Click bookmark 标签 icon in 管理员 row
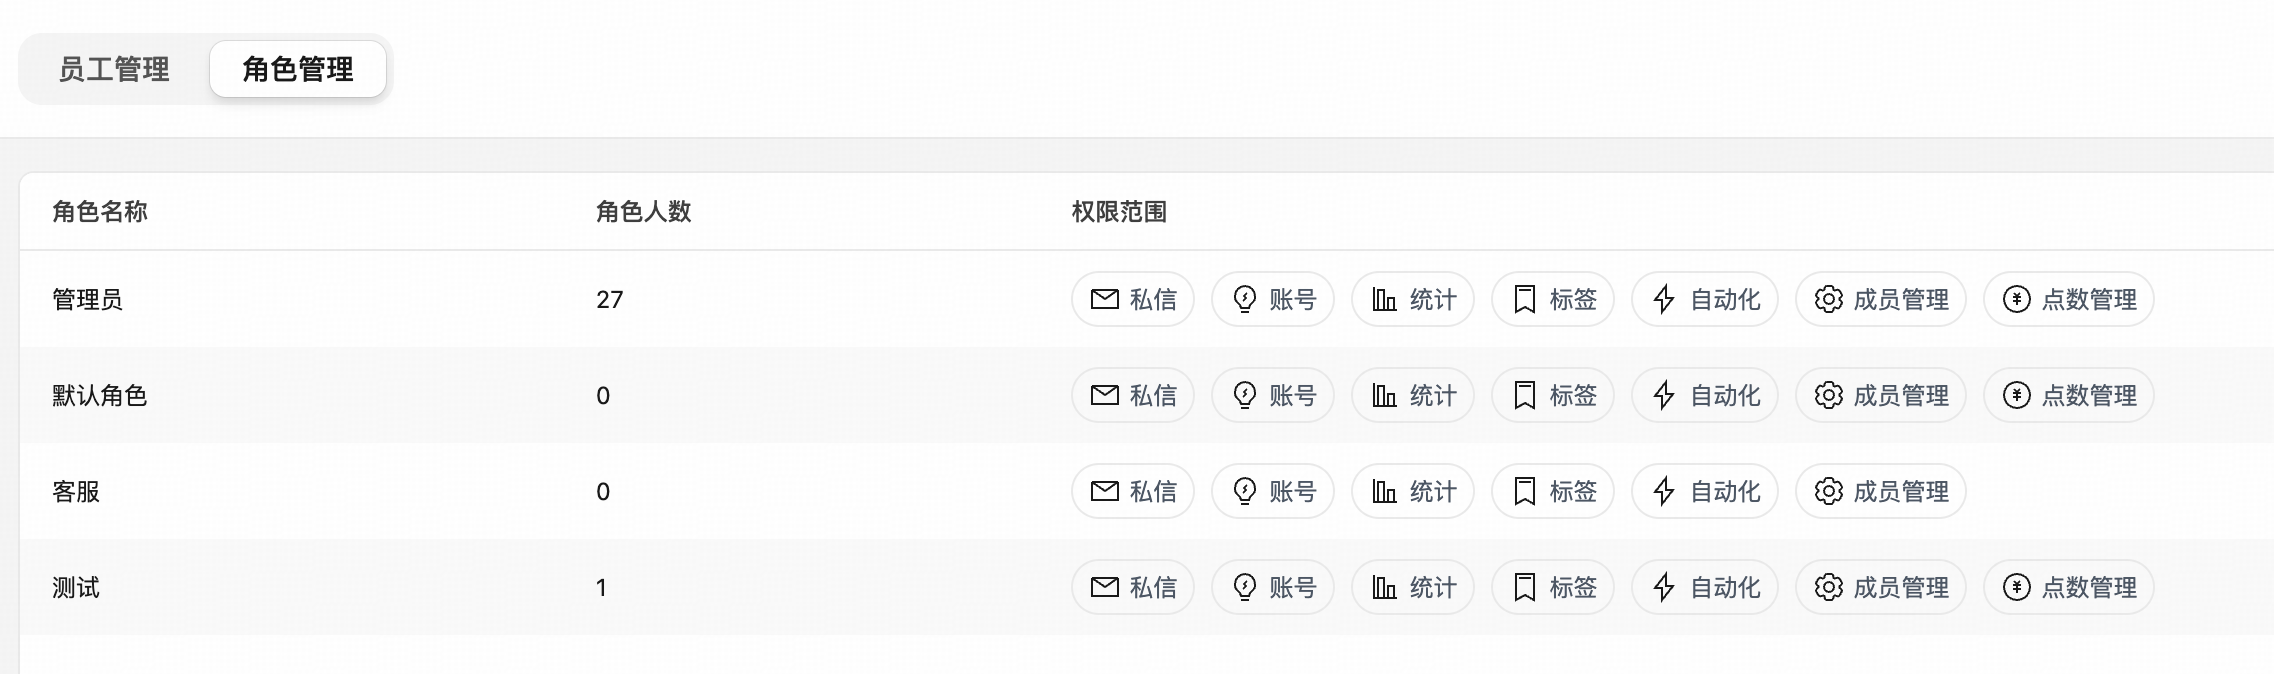This screenshot has height=674, width=2274. (1524, 299)
